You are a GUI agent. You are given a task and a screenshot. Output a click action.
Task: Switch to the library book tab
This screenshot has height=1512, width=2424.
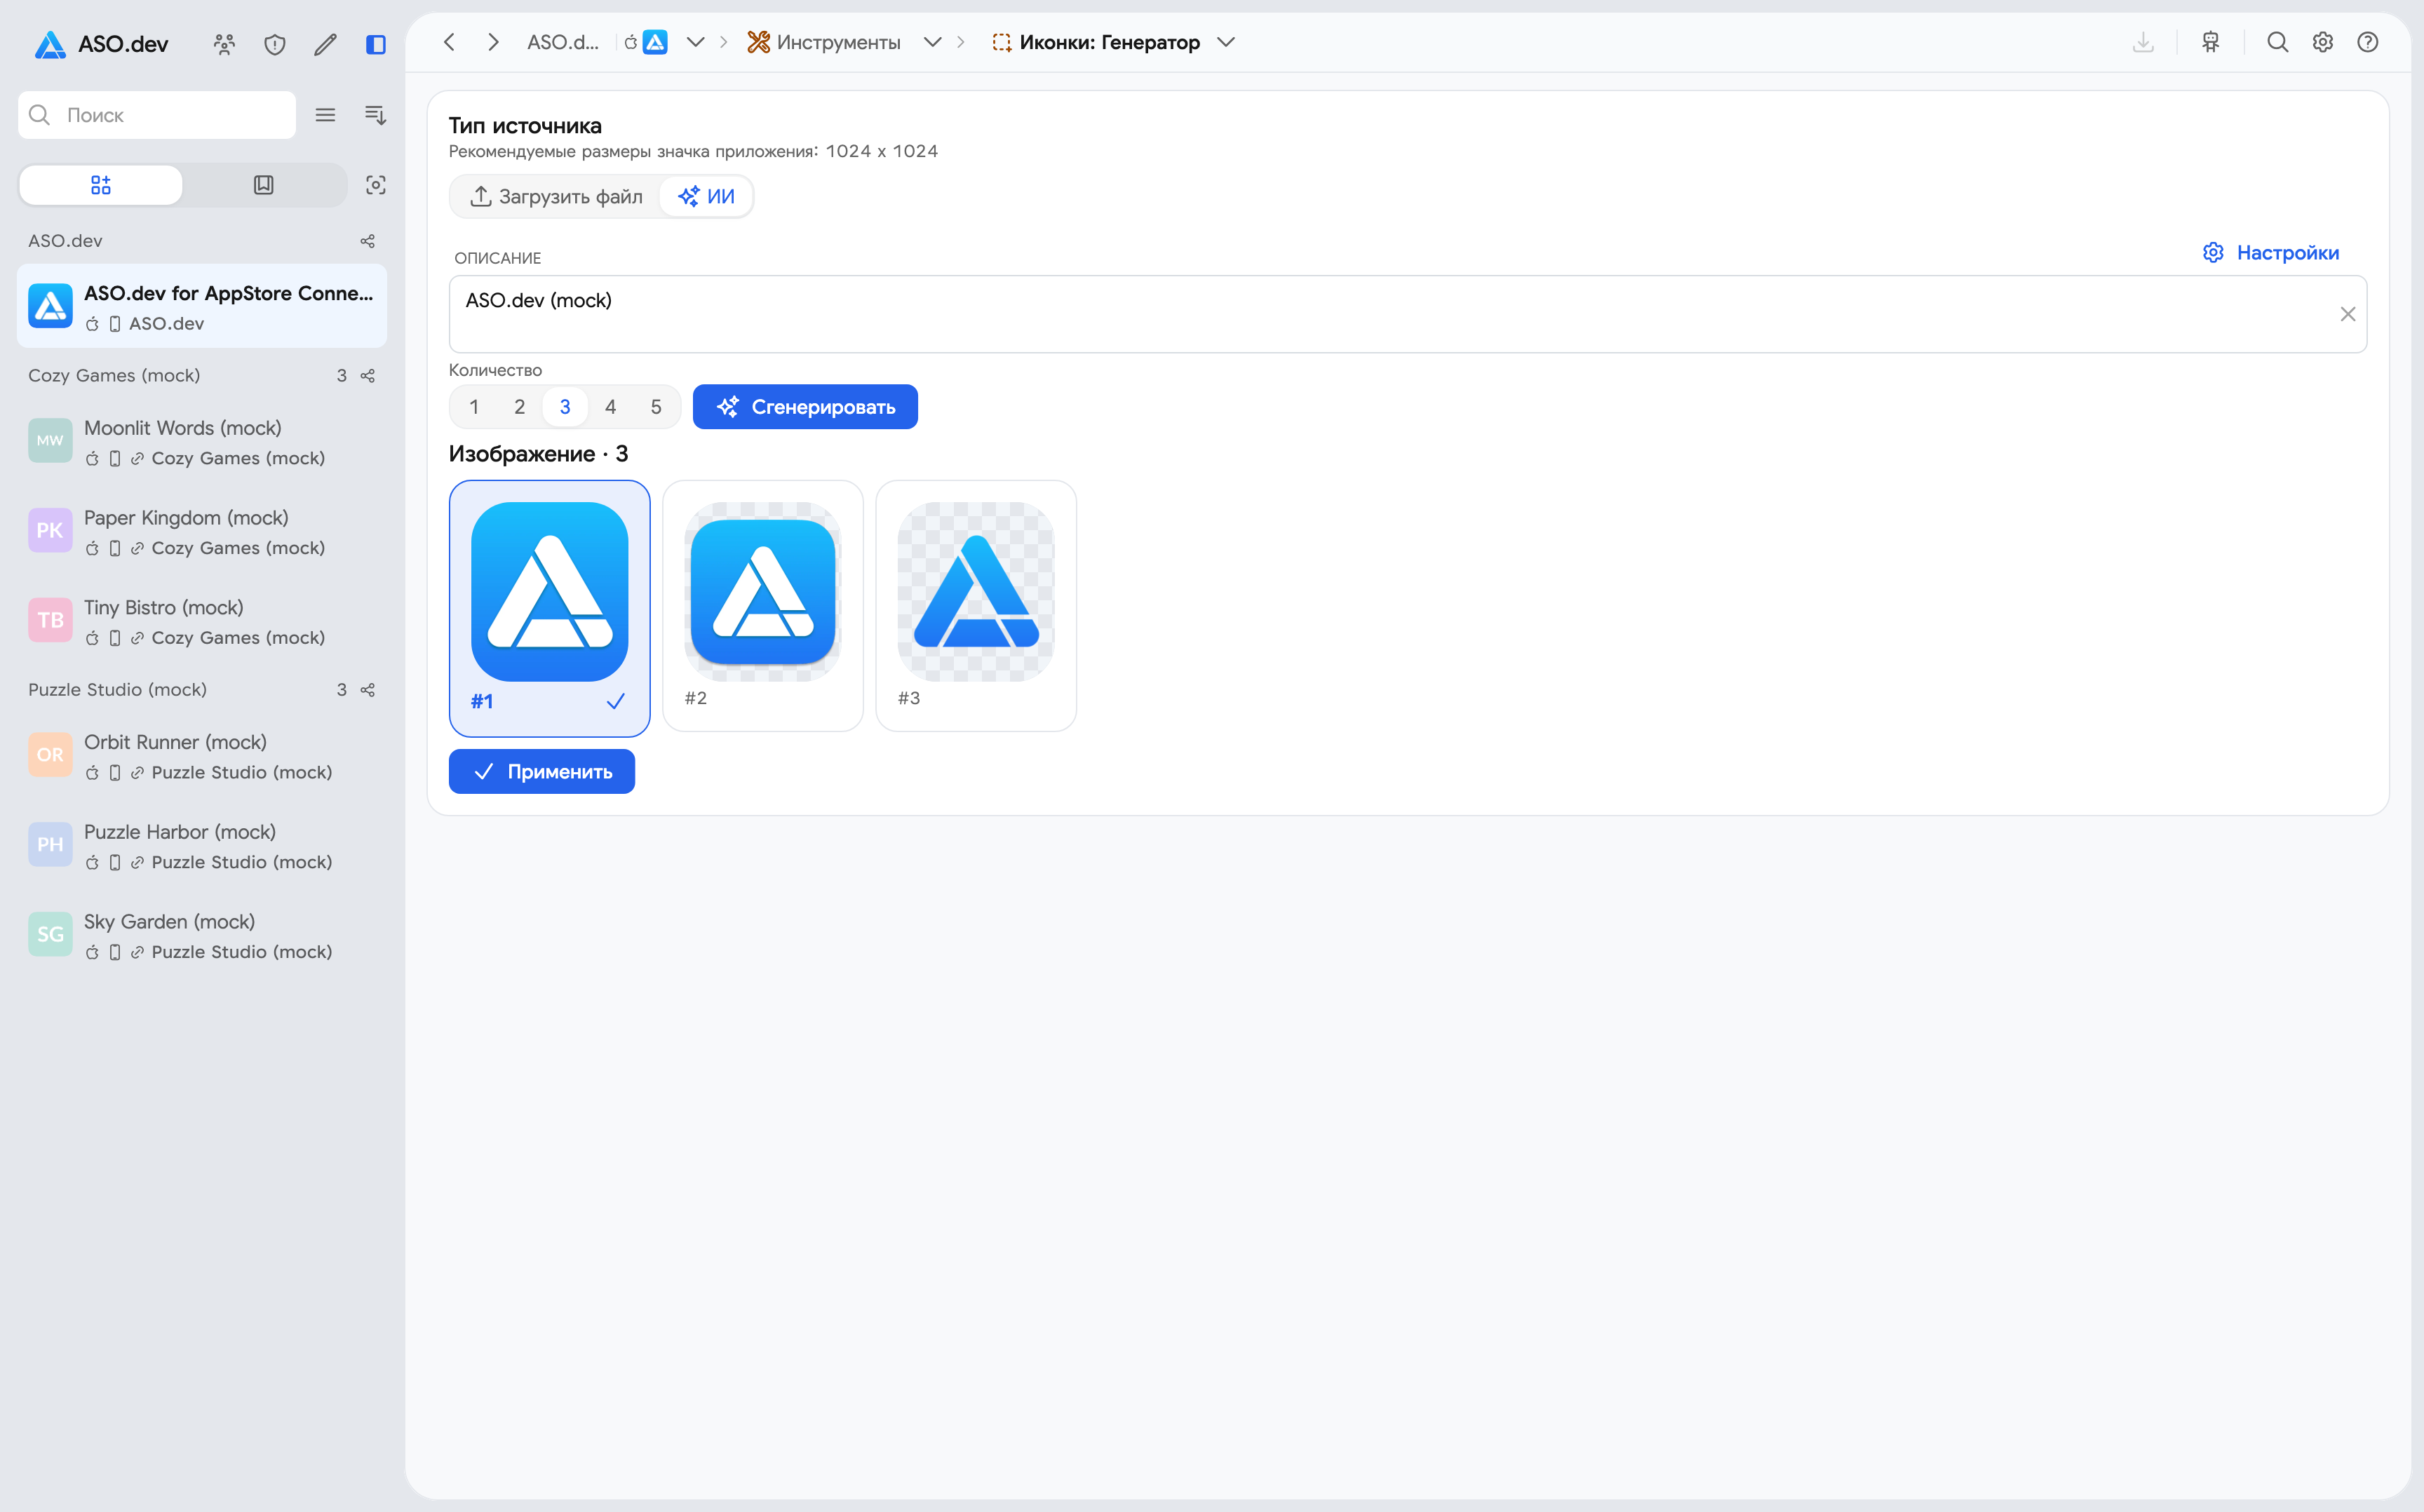pyautogui.click(x=264, y=185)
